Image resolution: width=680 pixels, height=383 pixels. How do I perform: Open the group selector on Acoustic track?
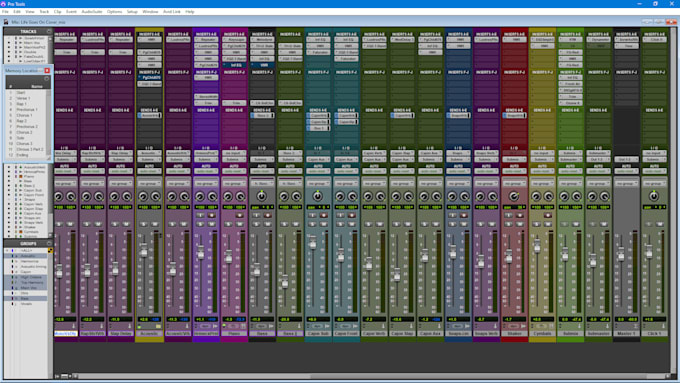pyautogui.click(x=149, y=183)
